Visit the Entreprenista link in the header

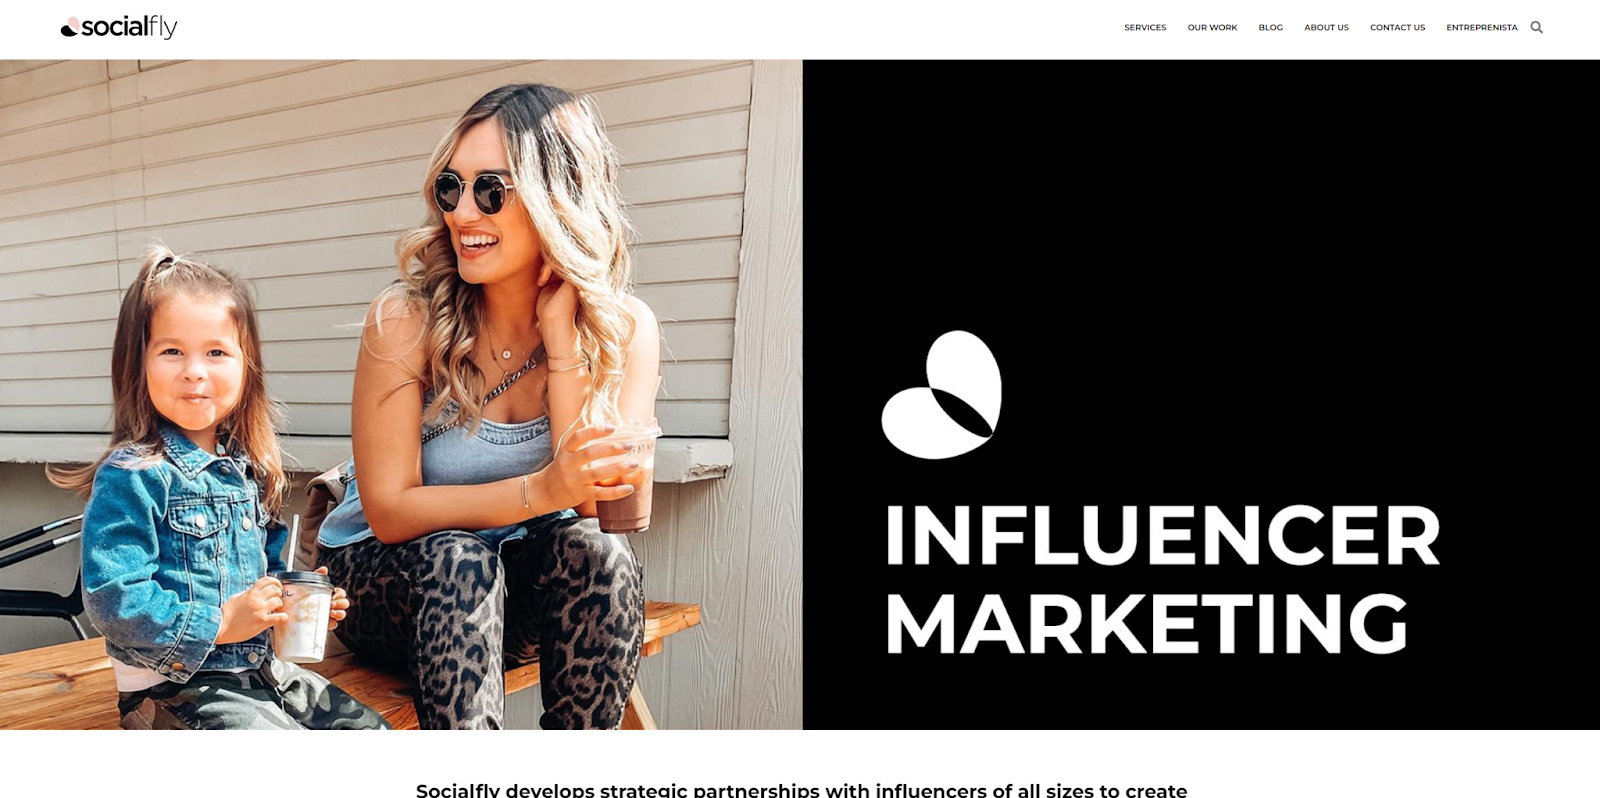pyautogui.click(x=1481, y=27)
